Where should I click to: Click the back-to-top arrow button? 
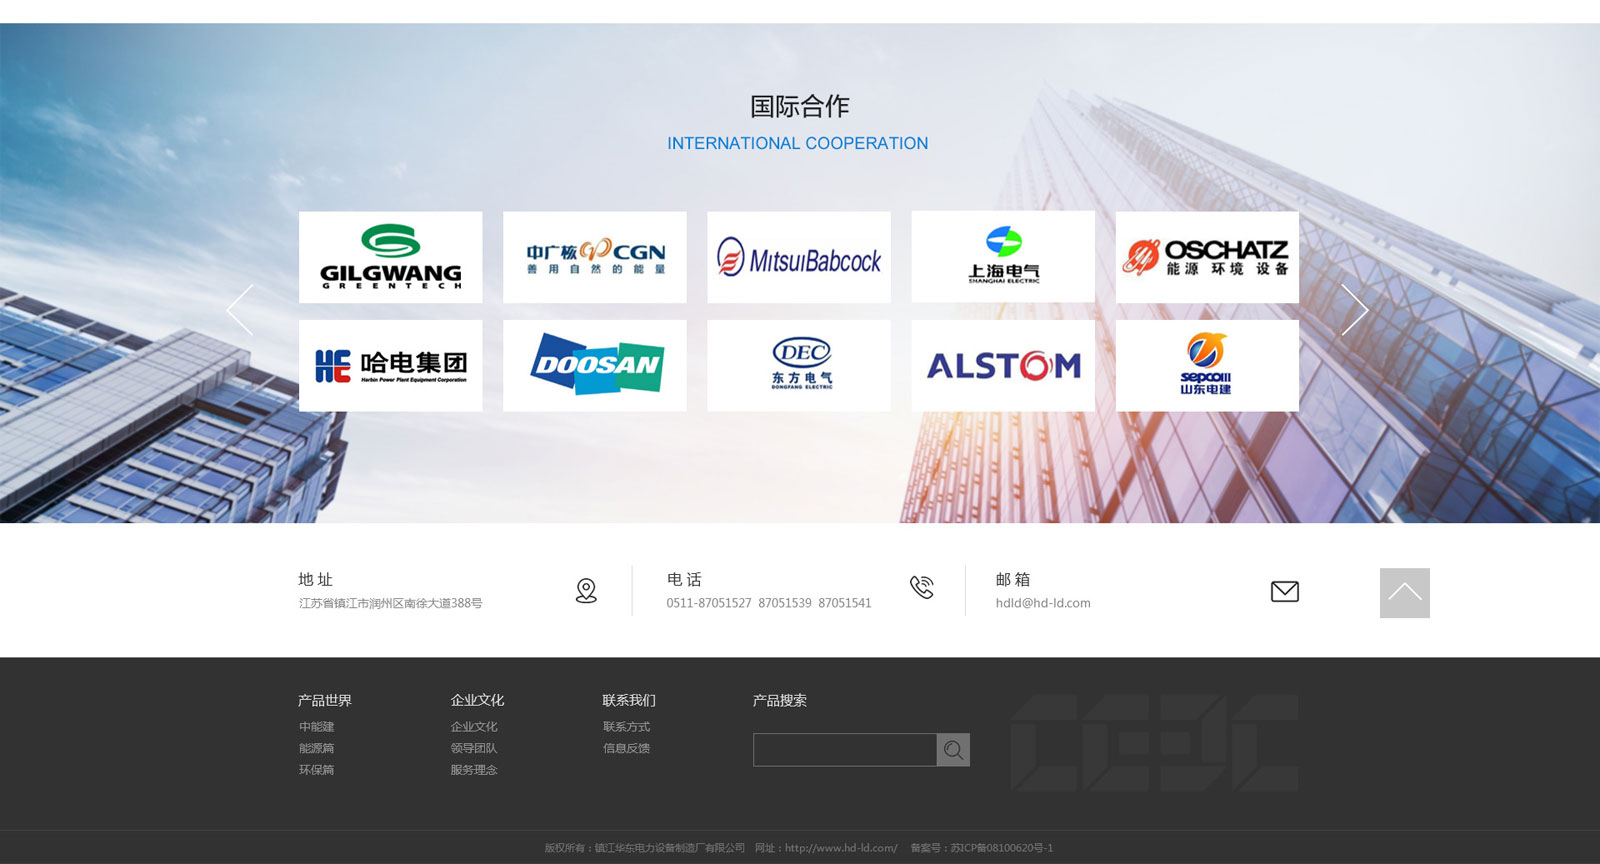click(1405, 593)
